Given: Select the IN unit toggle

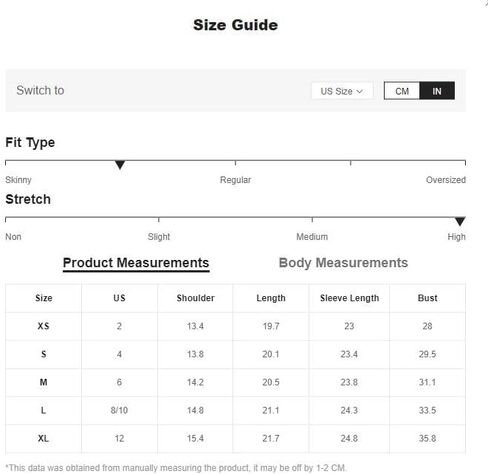Looking at the screenshot, I should (x=437, y=91).
